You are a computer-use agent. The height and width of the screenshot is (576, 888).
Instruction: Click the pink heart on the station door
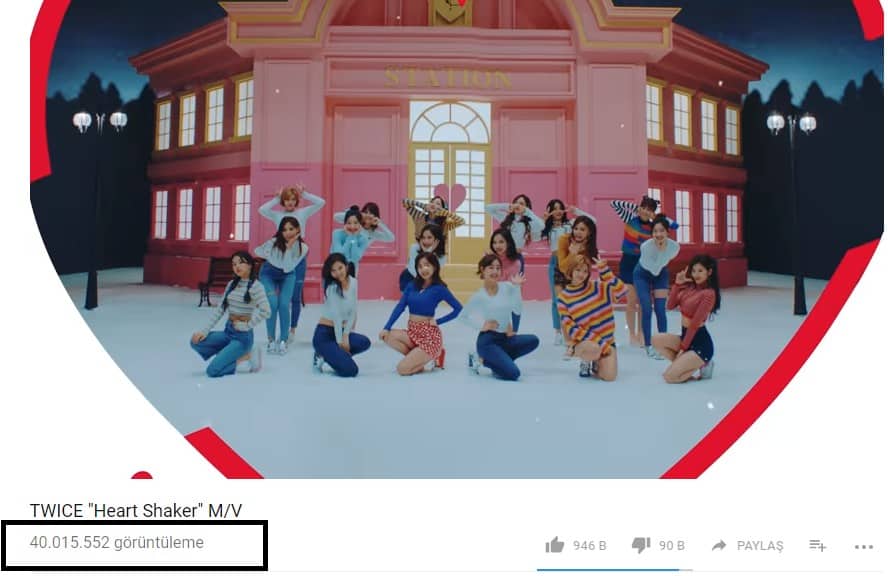(x=450, y=197)
